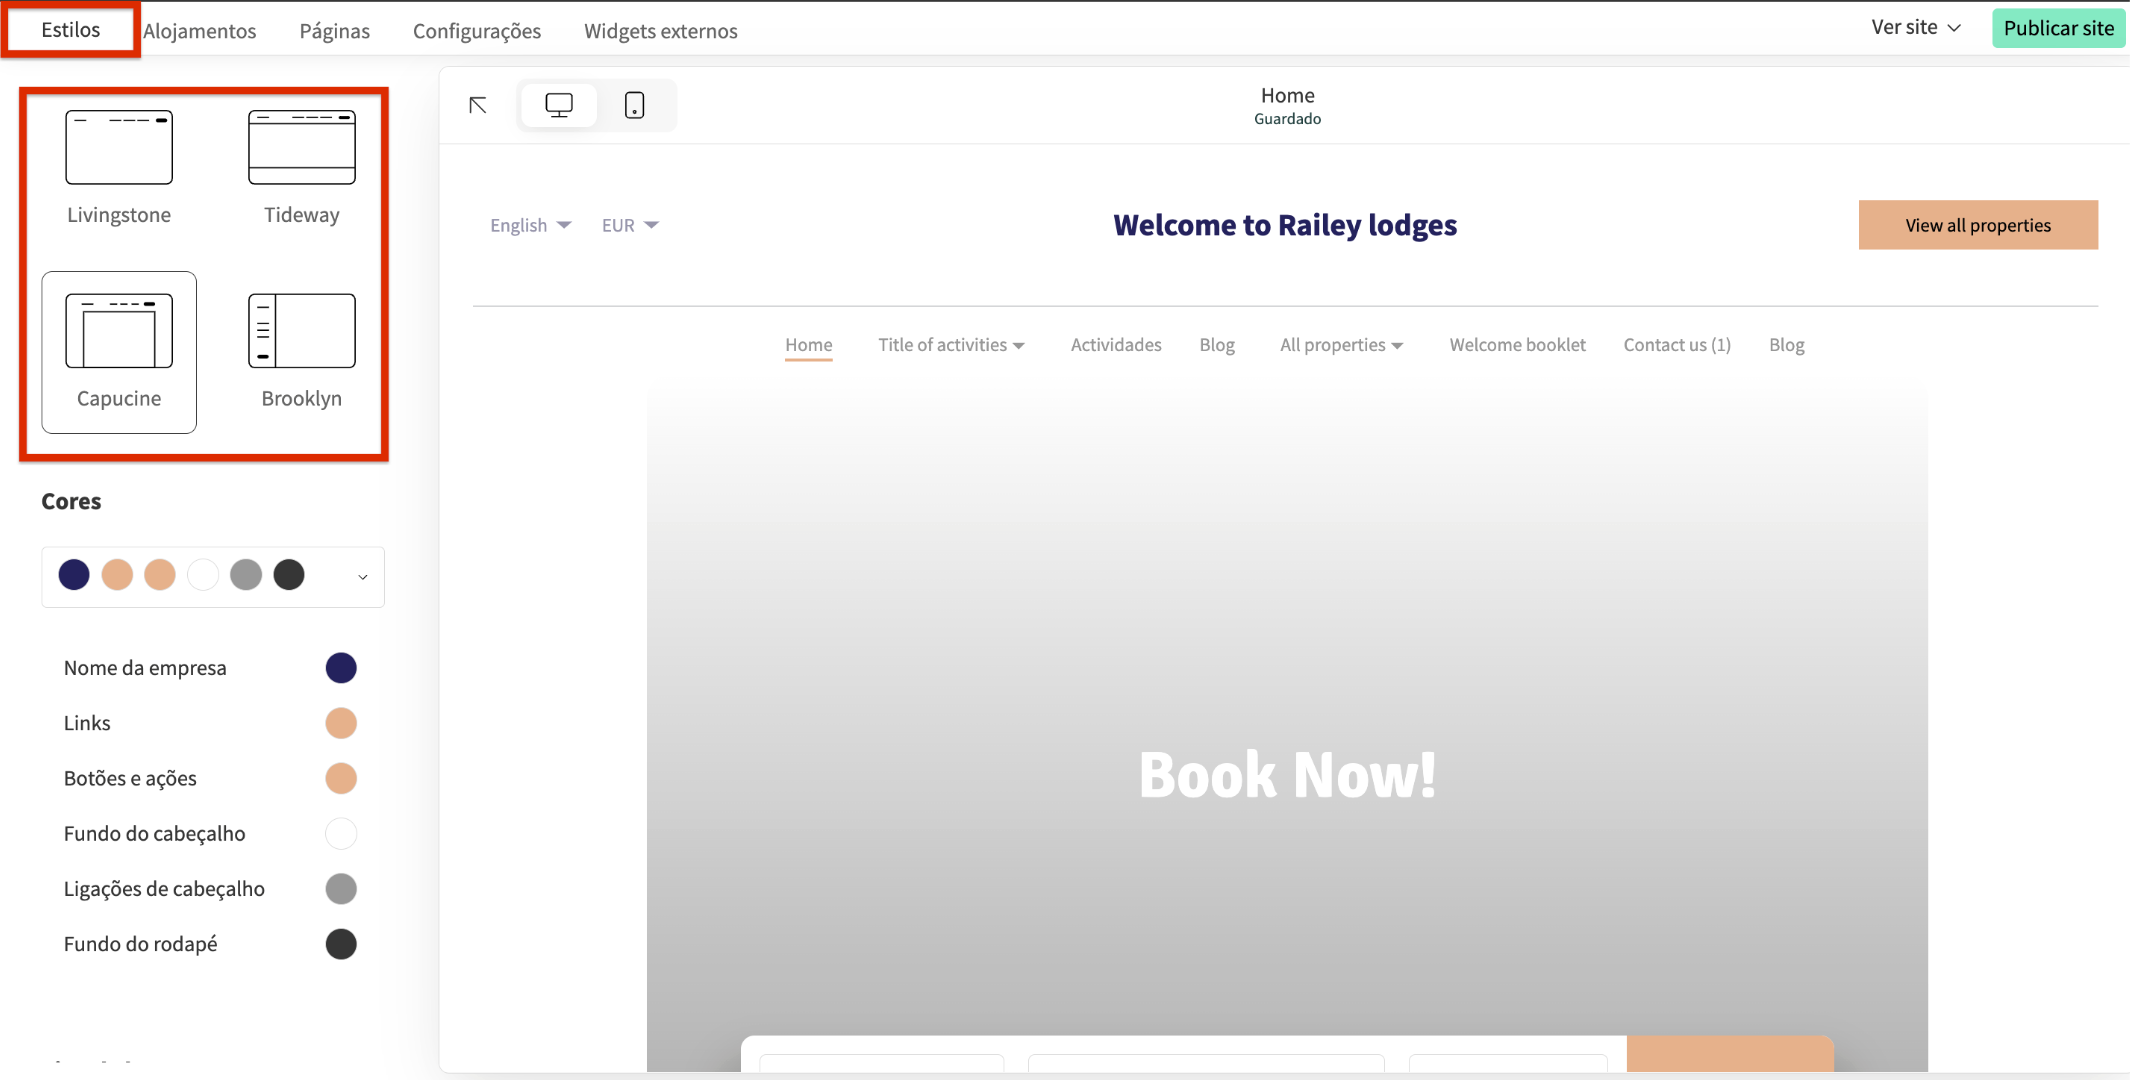The image size is (2132, 1080).
Task: Click the collapse arrow icon
Action: tap(478, 105)
